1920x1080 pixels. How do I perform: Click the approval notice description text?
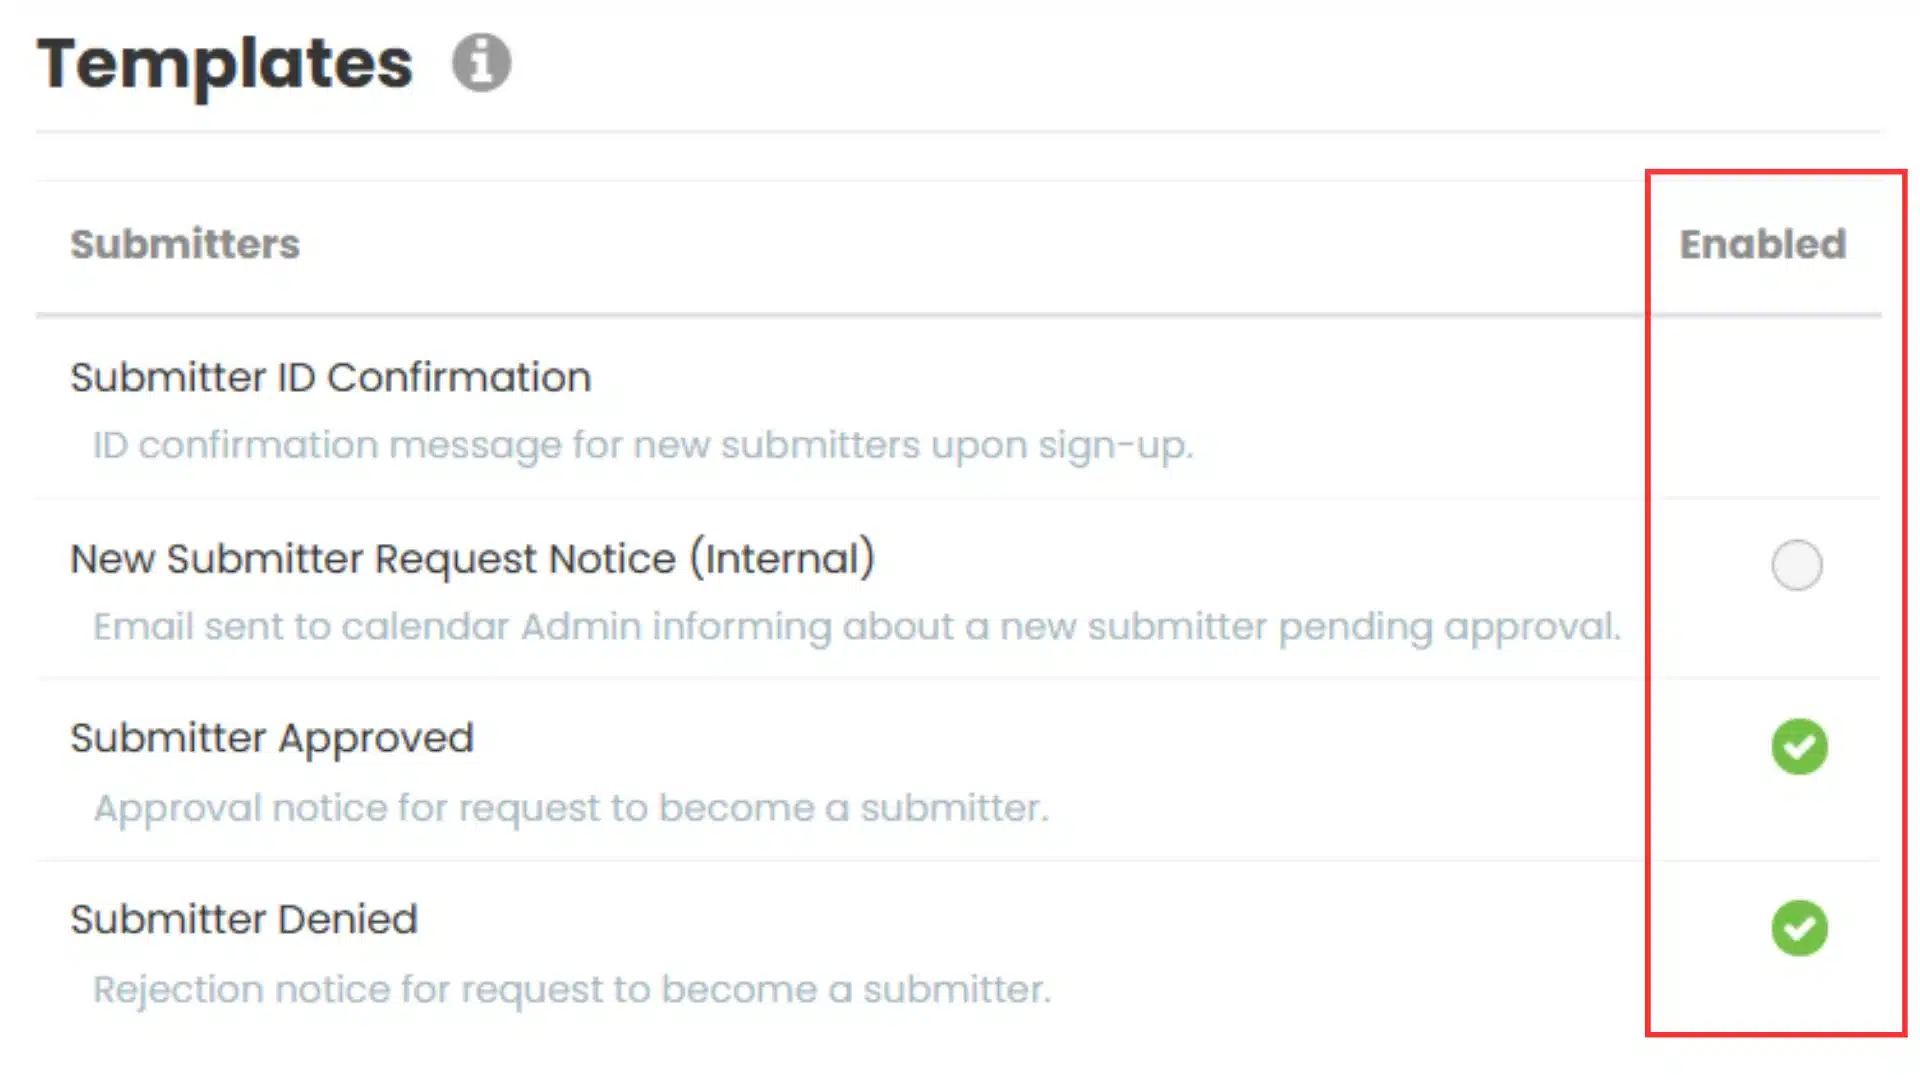click(x=571, y=808)
